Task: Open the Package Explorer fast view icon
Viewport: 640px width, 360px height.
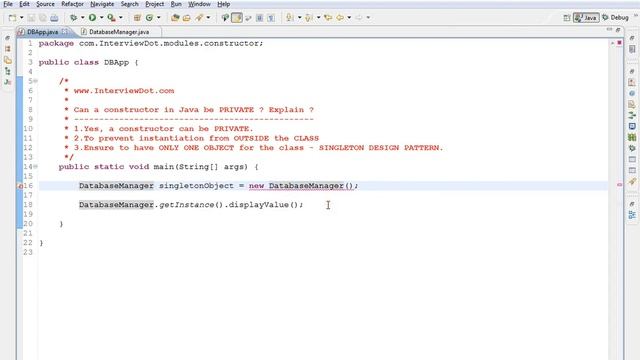Action: coord(8,49)
